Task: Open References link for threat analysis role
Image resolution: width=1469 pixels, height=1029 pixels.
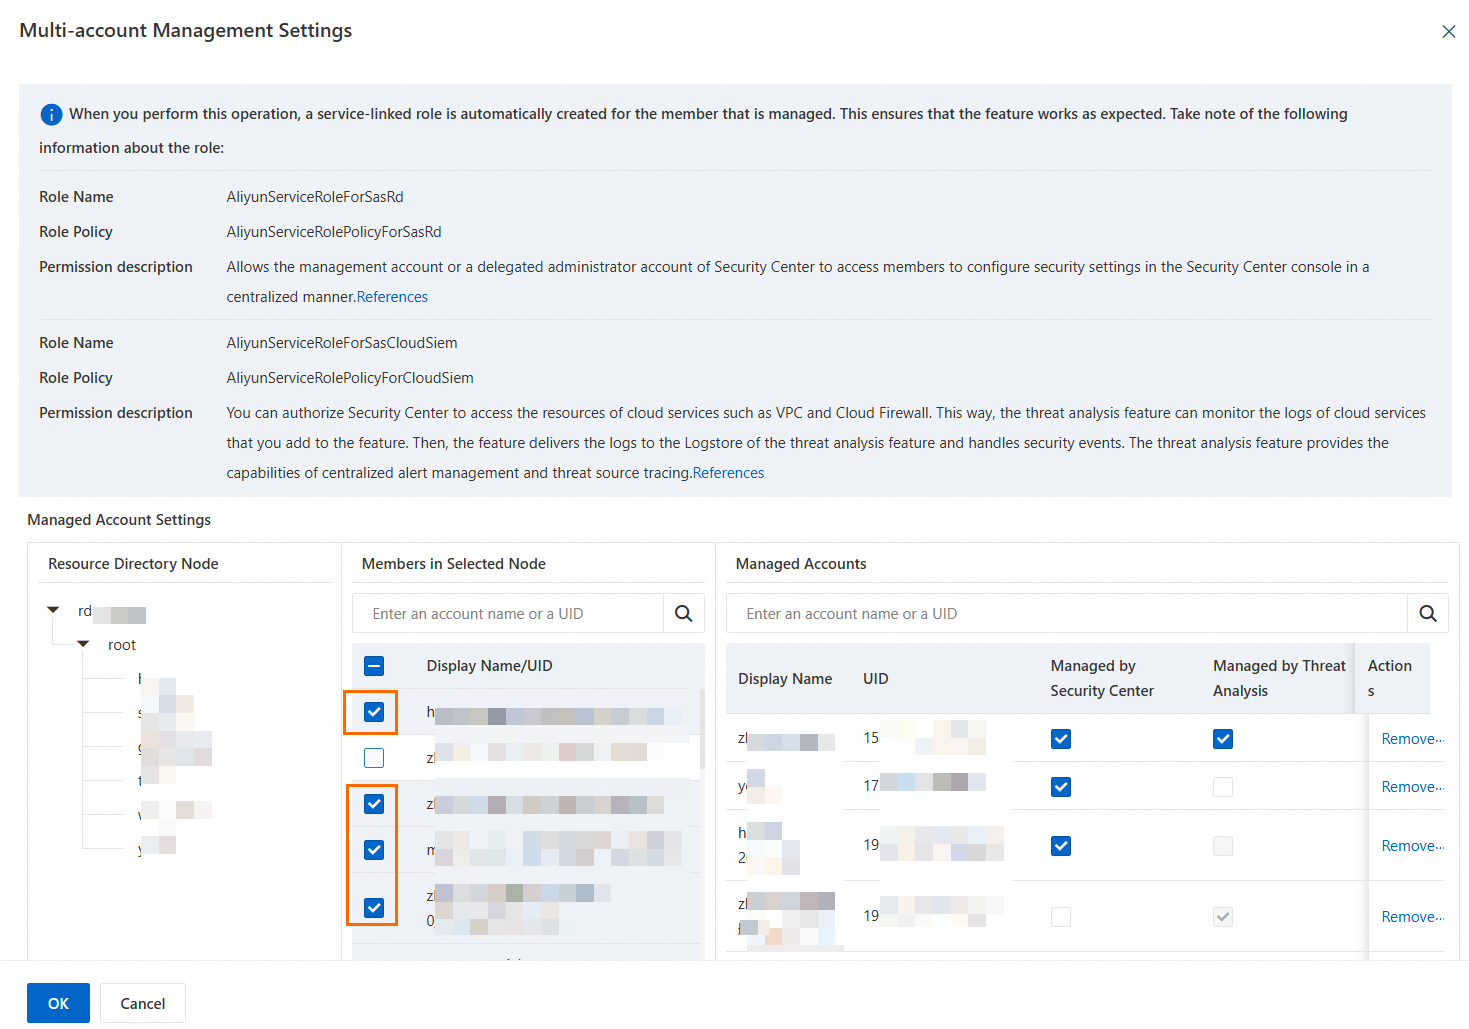Action: point(728,473)
